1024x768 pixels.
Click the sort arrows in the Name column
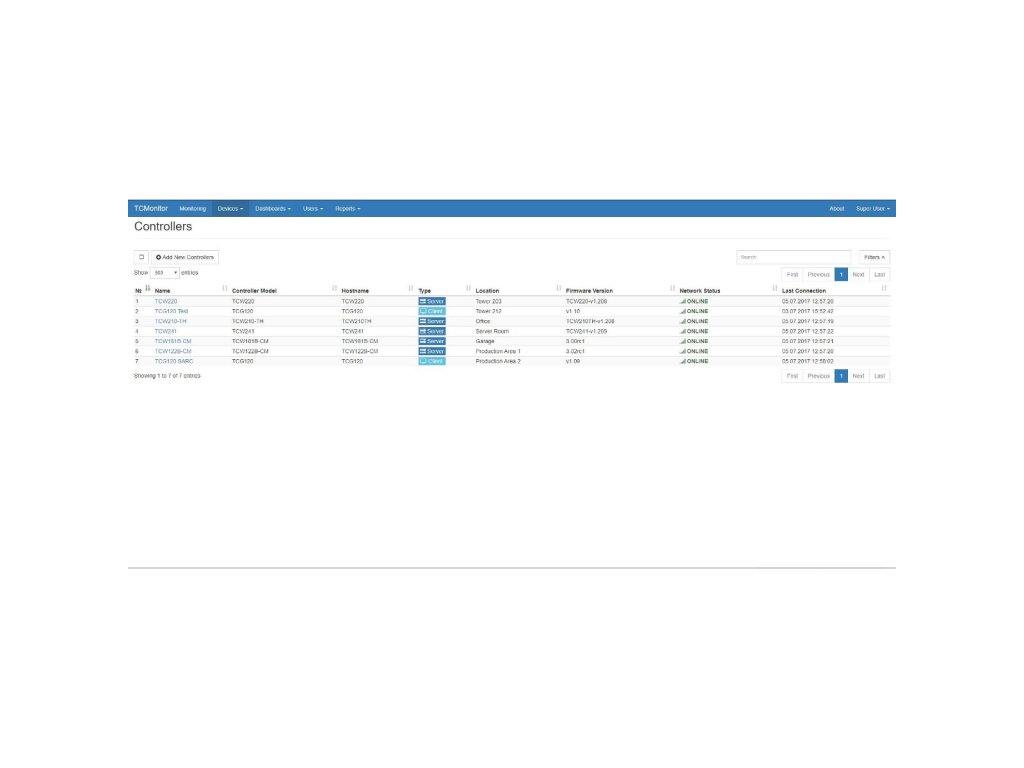pos(224,290)
